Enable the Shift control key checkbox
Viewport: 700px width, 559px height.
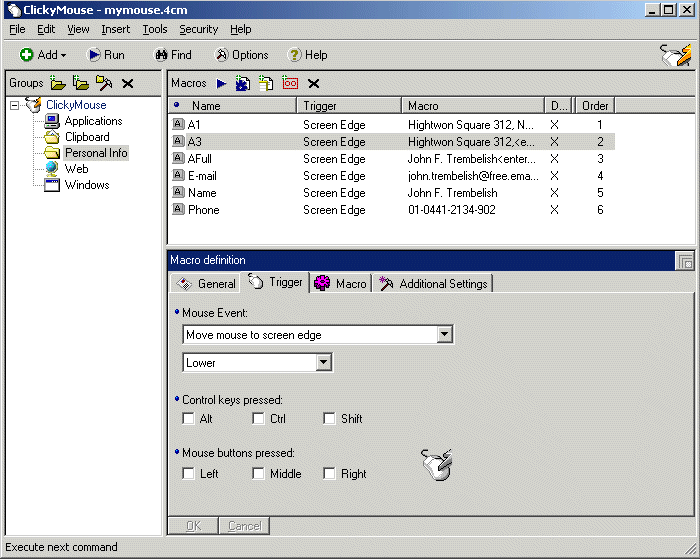[x=329, y=419]
